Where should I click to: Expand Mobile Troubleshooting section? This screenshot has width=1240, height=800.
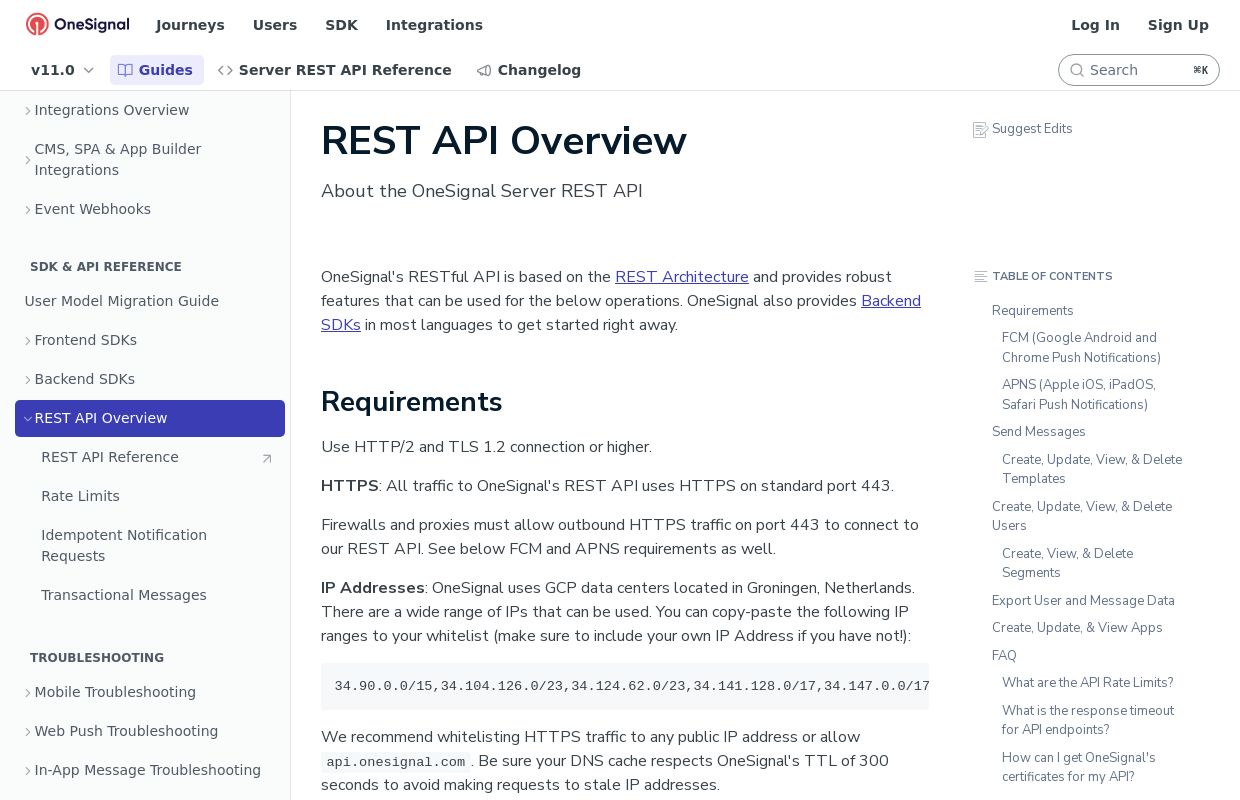(28, 693)
